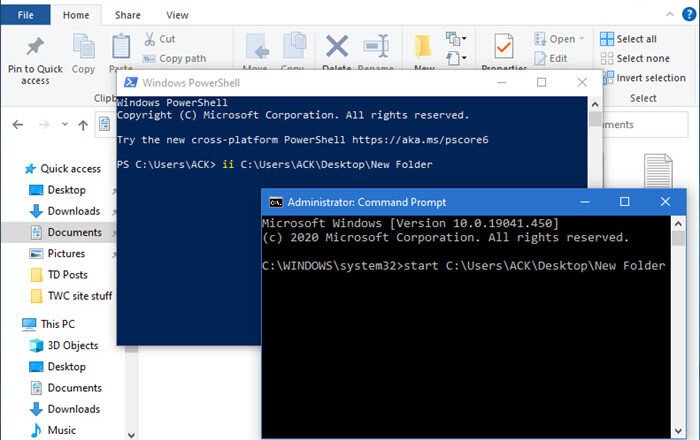
Task: Click the Delete X icon
Action: coord(337,46)
